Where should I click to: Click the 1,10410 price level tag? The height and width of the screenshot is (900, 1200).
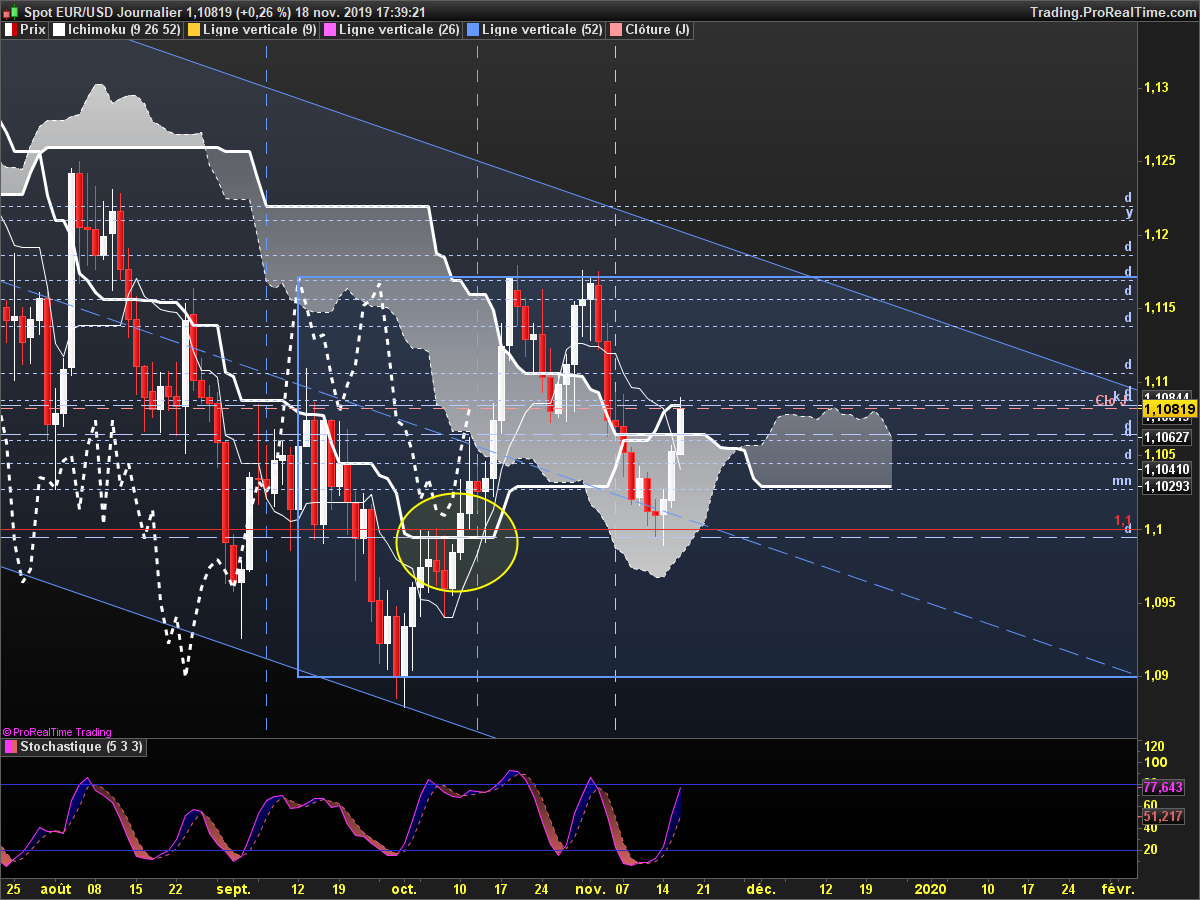pos(1166,469)
